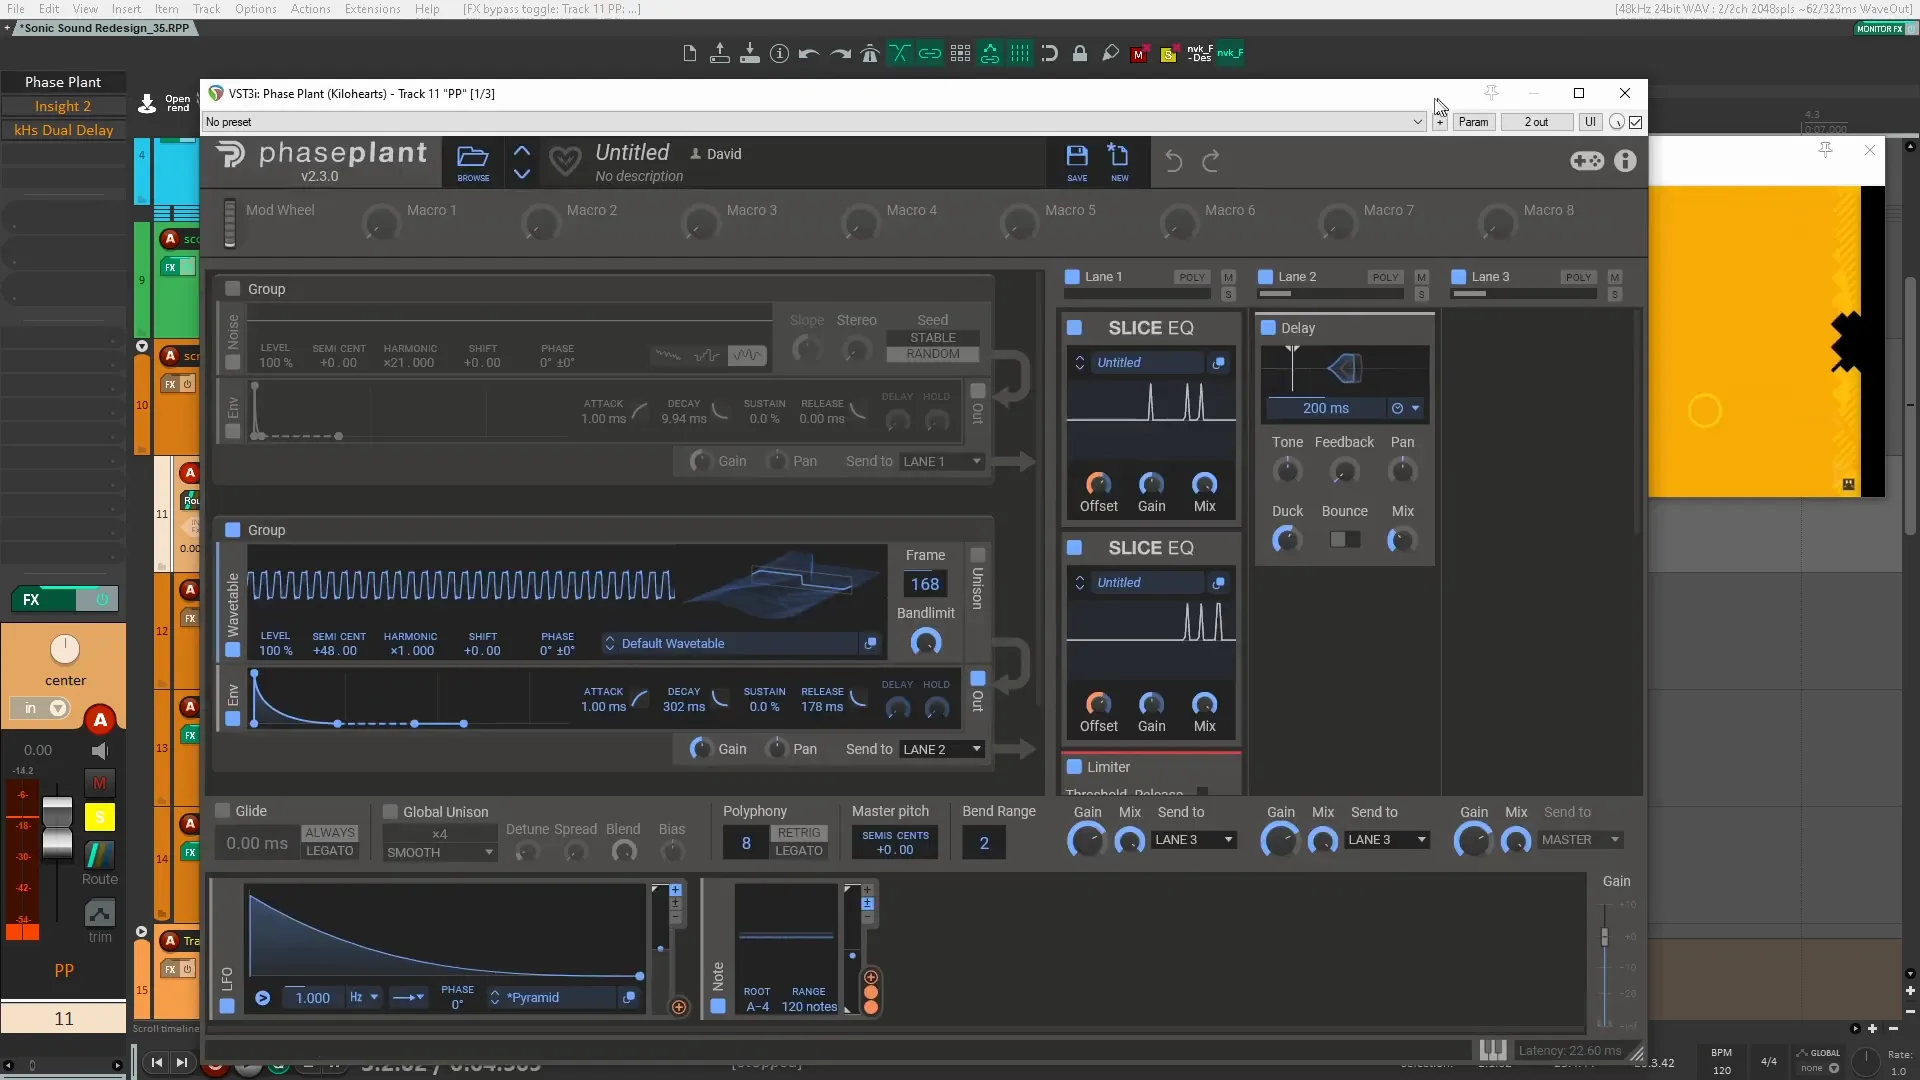Disable the Limiter effect
Viewport: 1920px width, 1080px height.
[x=1074, y=767]
